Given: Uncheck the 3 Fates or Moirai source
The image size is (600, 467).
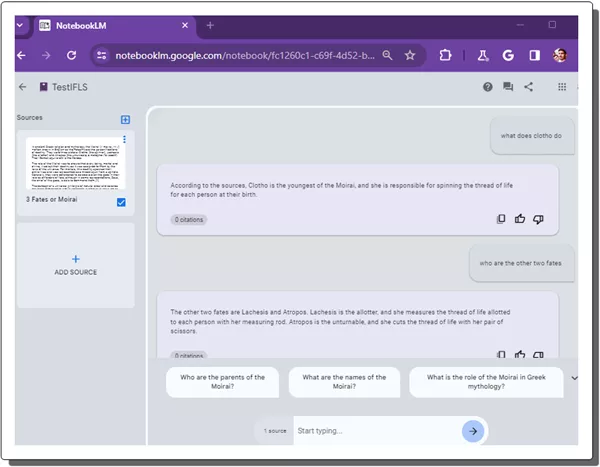Looking at the screenshot, I should tap(121, 202).
